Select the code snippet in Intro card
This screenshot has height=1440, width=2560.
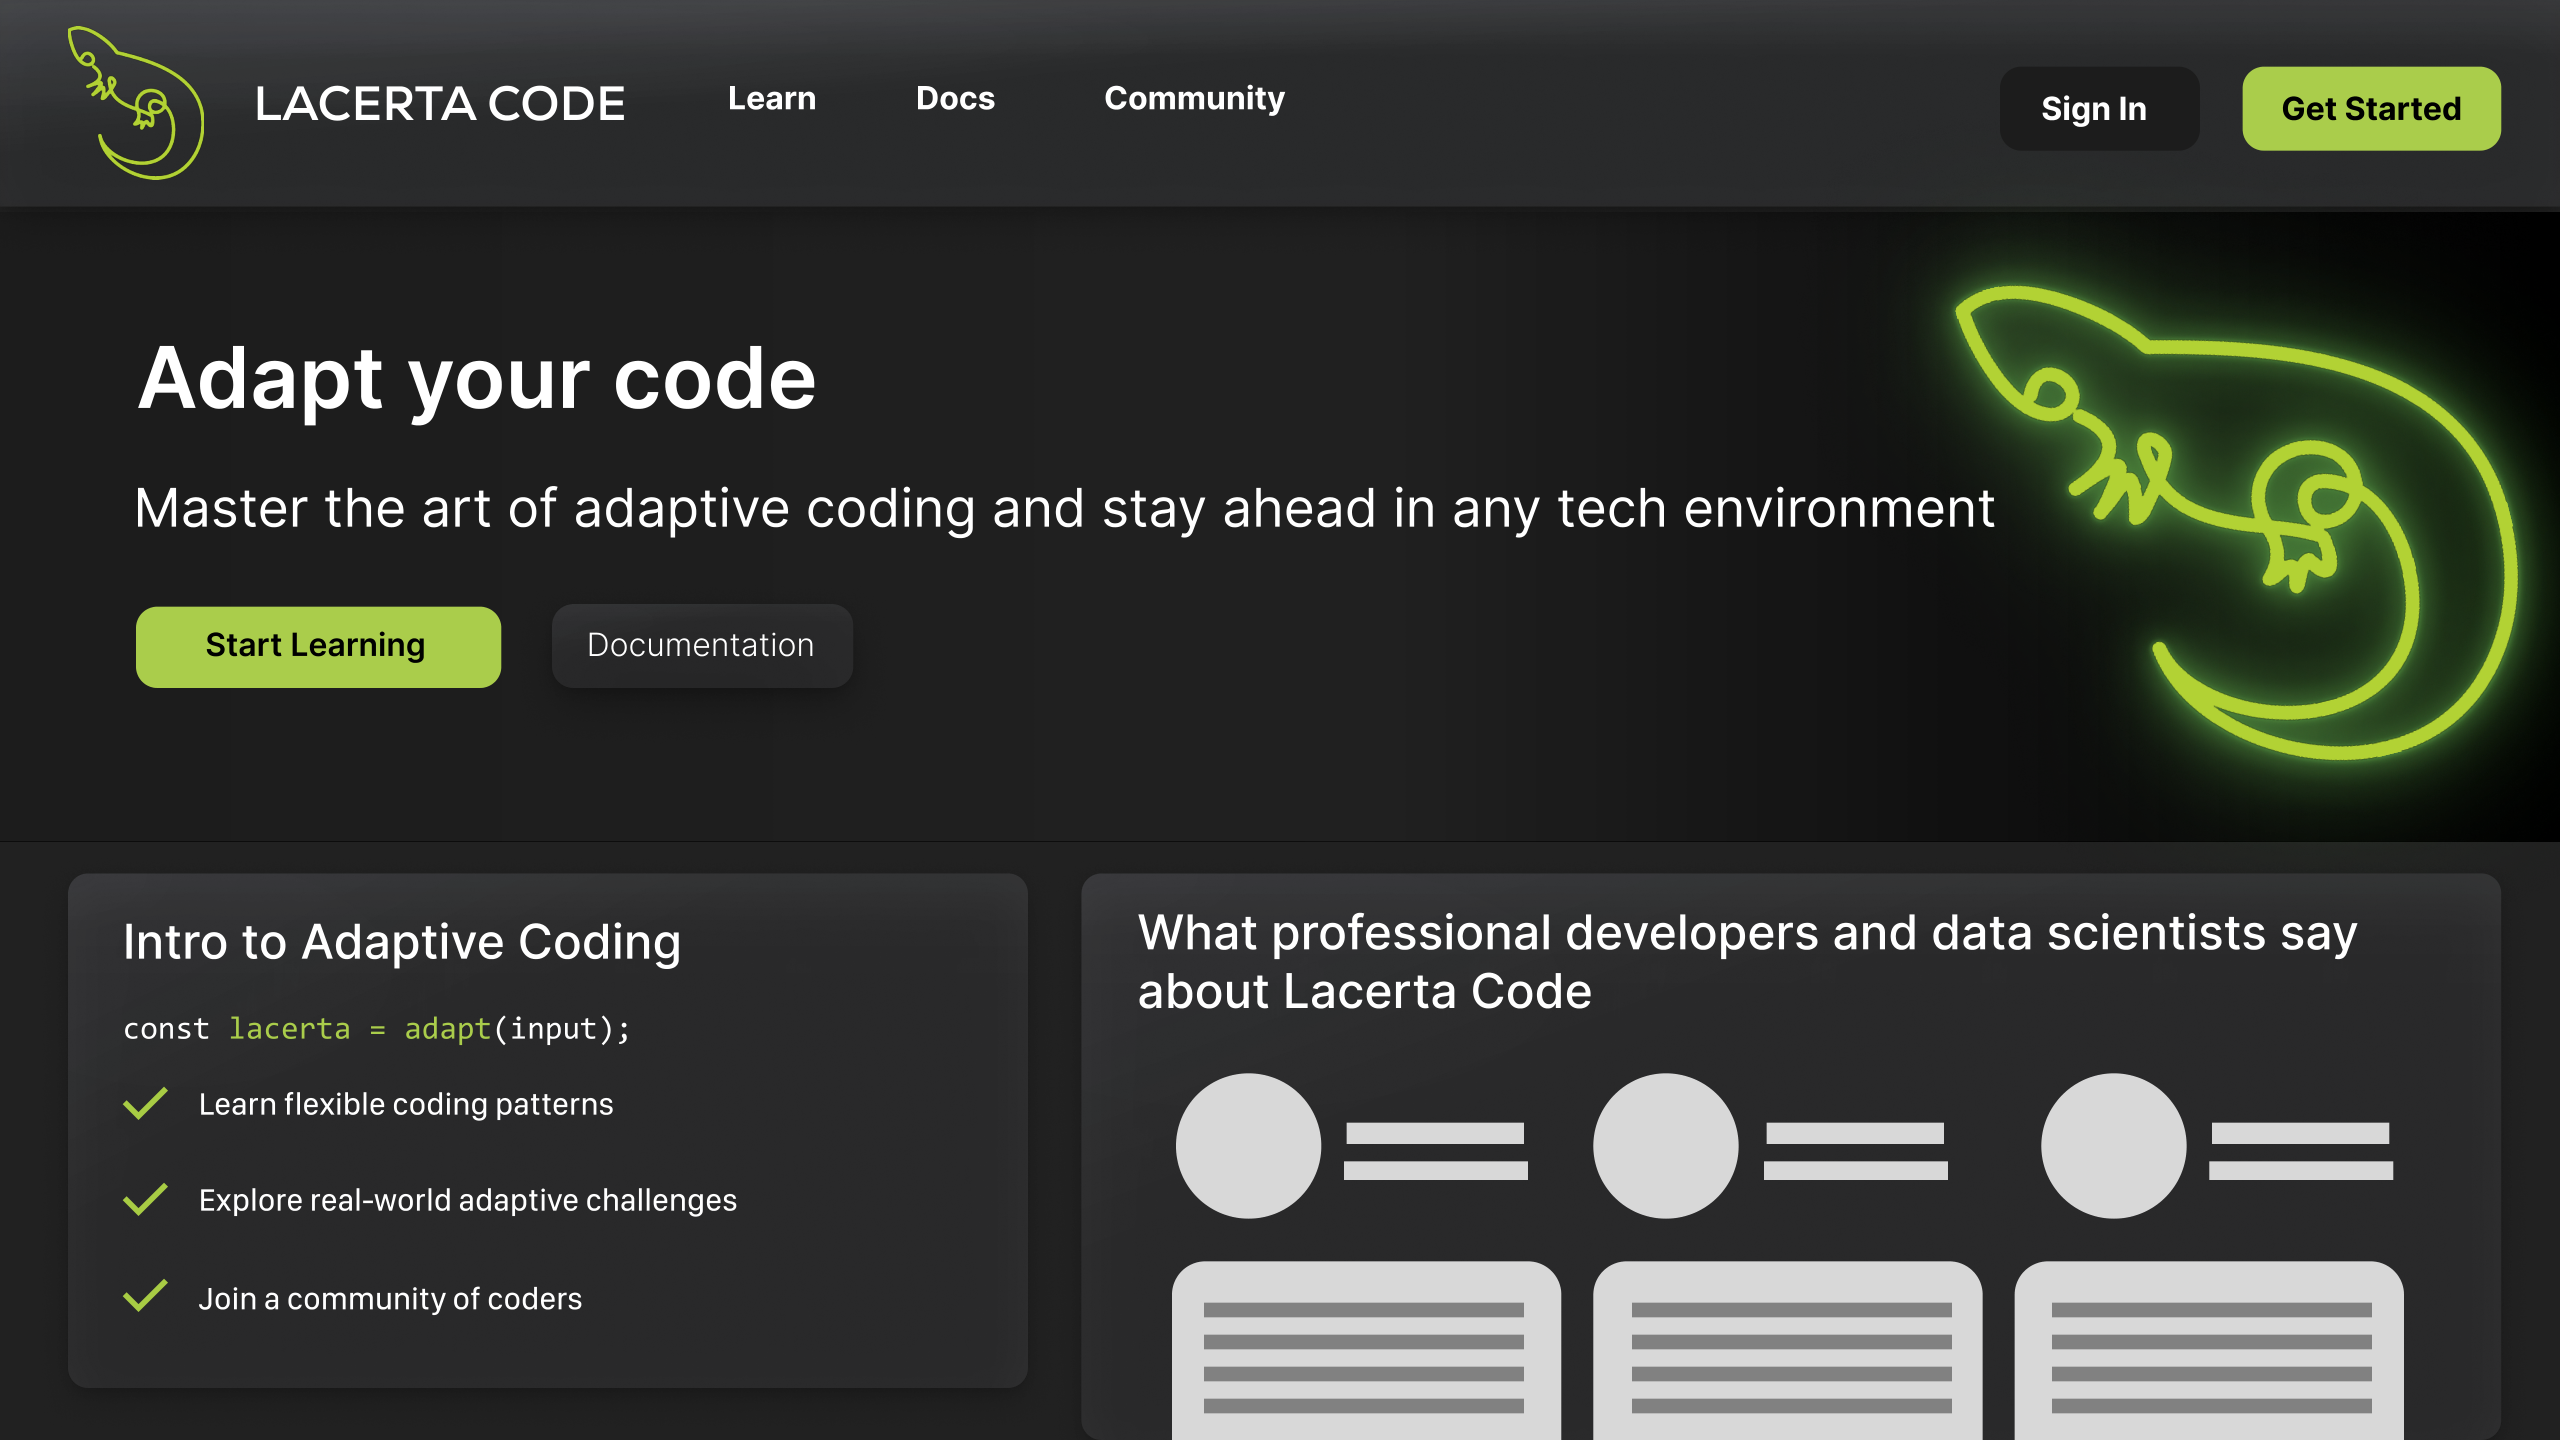tap(377, 1028)
